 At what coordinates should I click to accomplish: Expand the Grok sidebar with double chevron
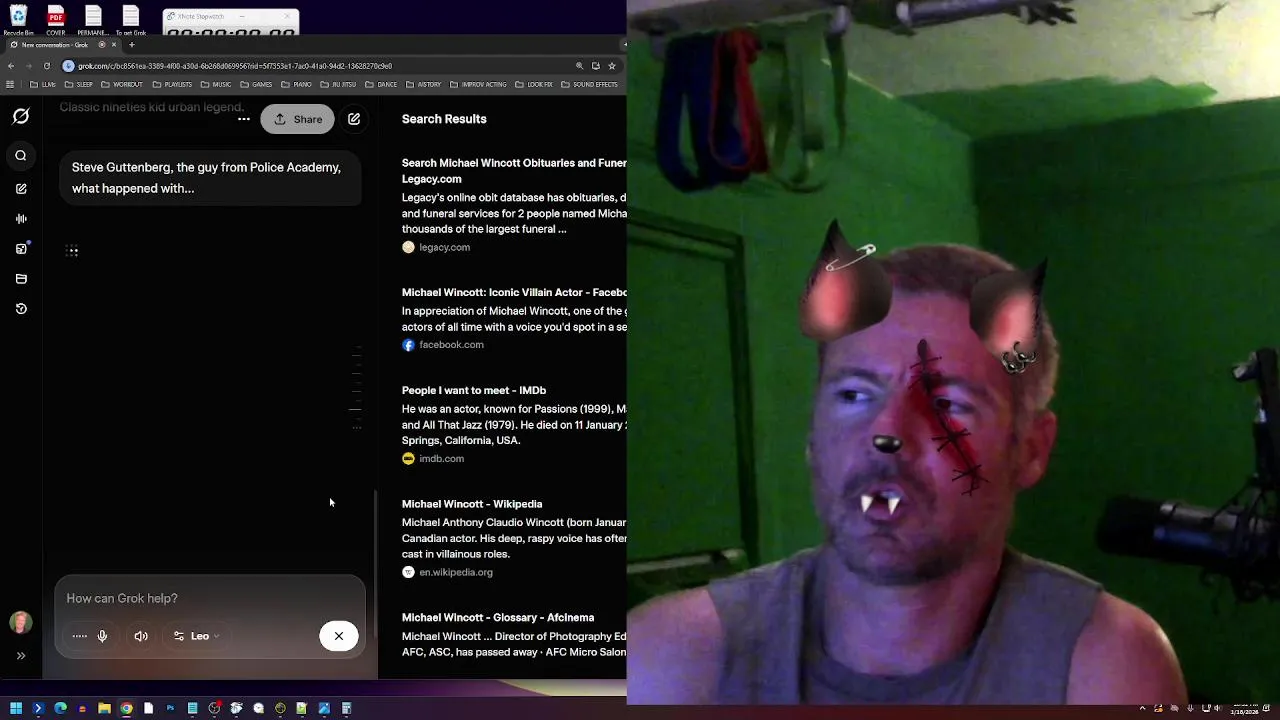[x=21, y=656]
